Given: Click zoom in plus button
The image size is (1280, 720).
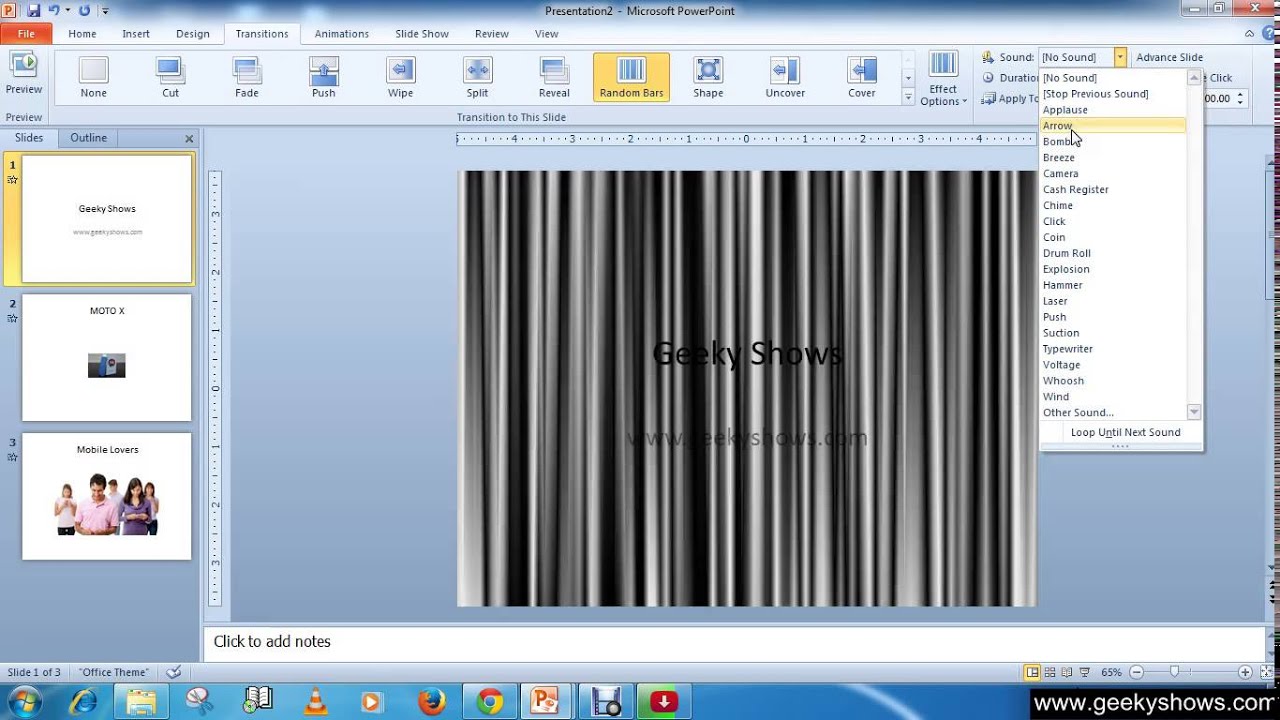Looking at the screenshot, I should point(1245,673).
